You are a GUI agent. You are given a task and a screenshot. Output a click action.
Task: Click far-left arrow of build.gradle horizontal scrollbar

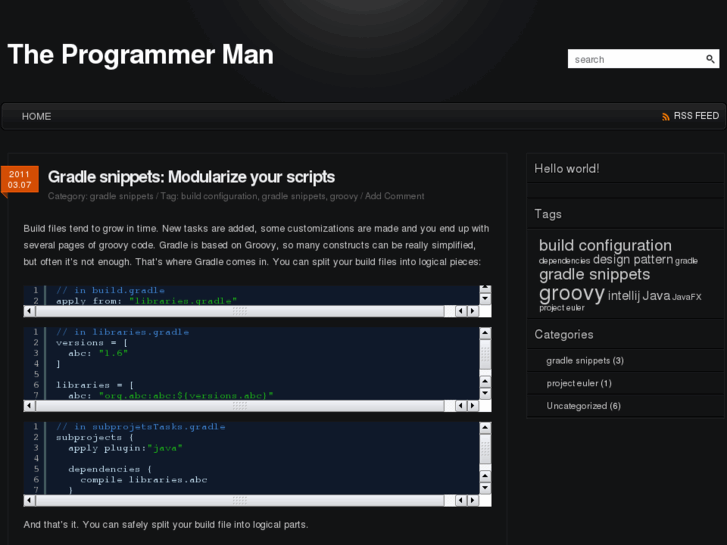click(x=29, y=311)
